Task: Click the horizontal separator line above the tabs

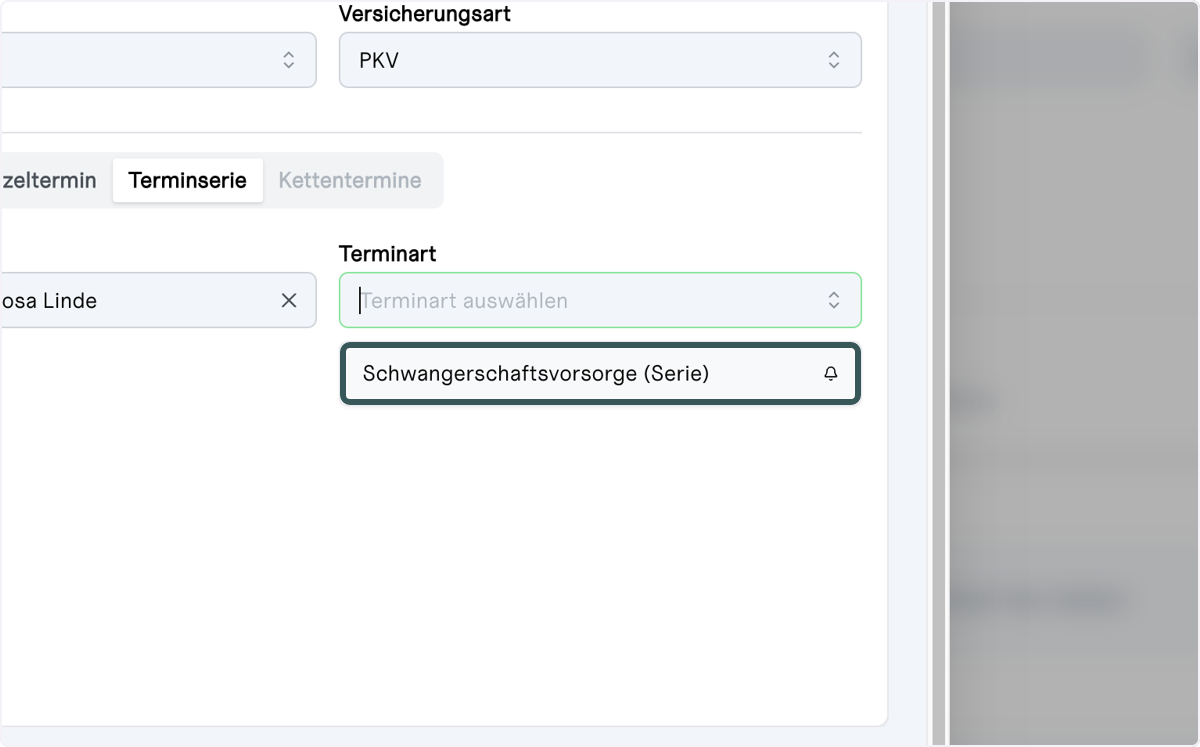Action: tap(431, 132)
